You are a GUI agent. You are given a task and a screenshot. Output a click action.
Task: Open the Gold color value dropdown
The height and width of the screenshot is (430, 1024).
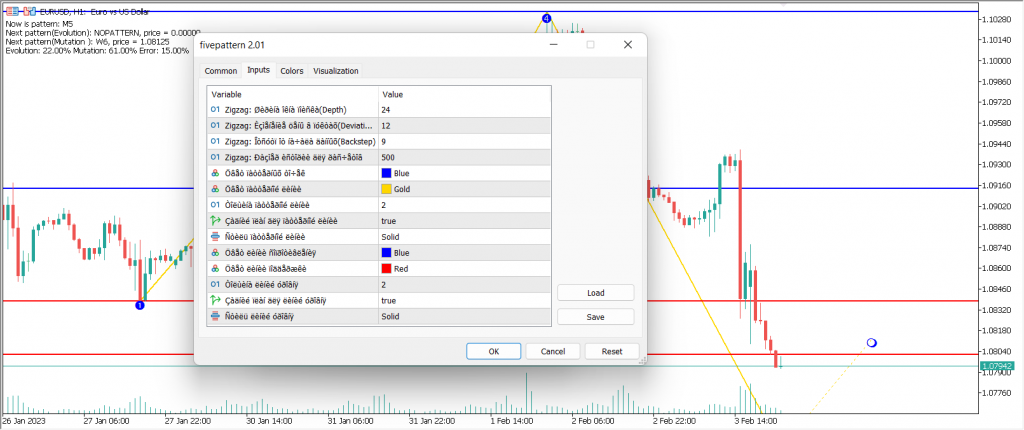464,188
